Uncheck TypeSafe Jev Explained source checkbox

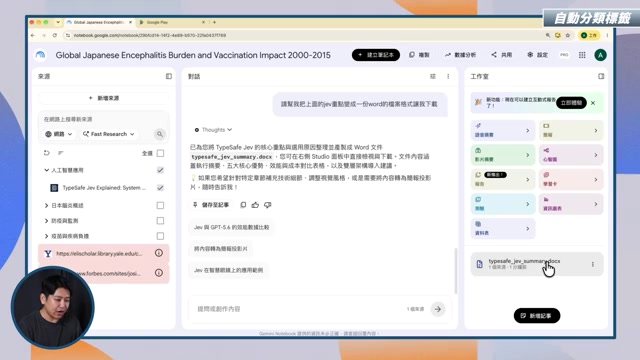160,188
